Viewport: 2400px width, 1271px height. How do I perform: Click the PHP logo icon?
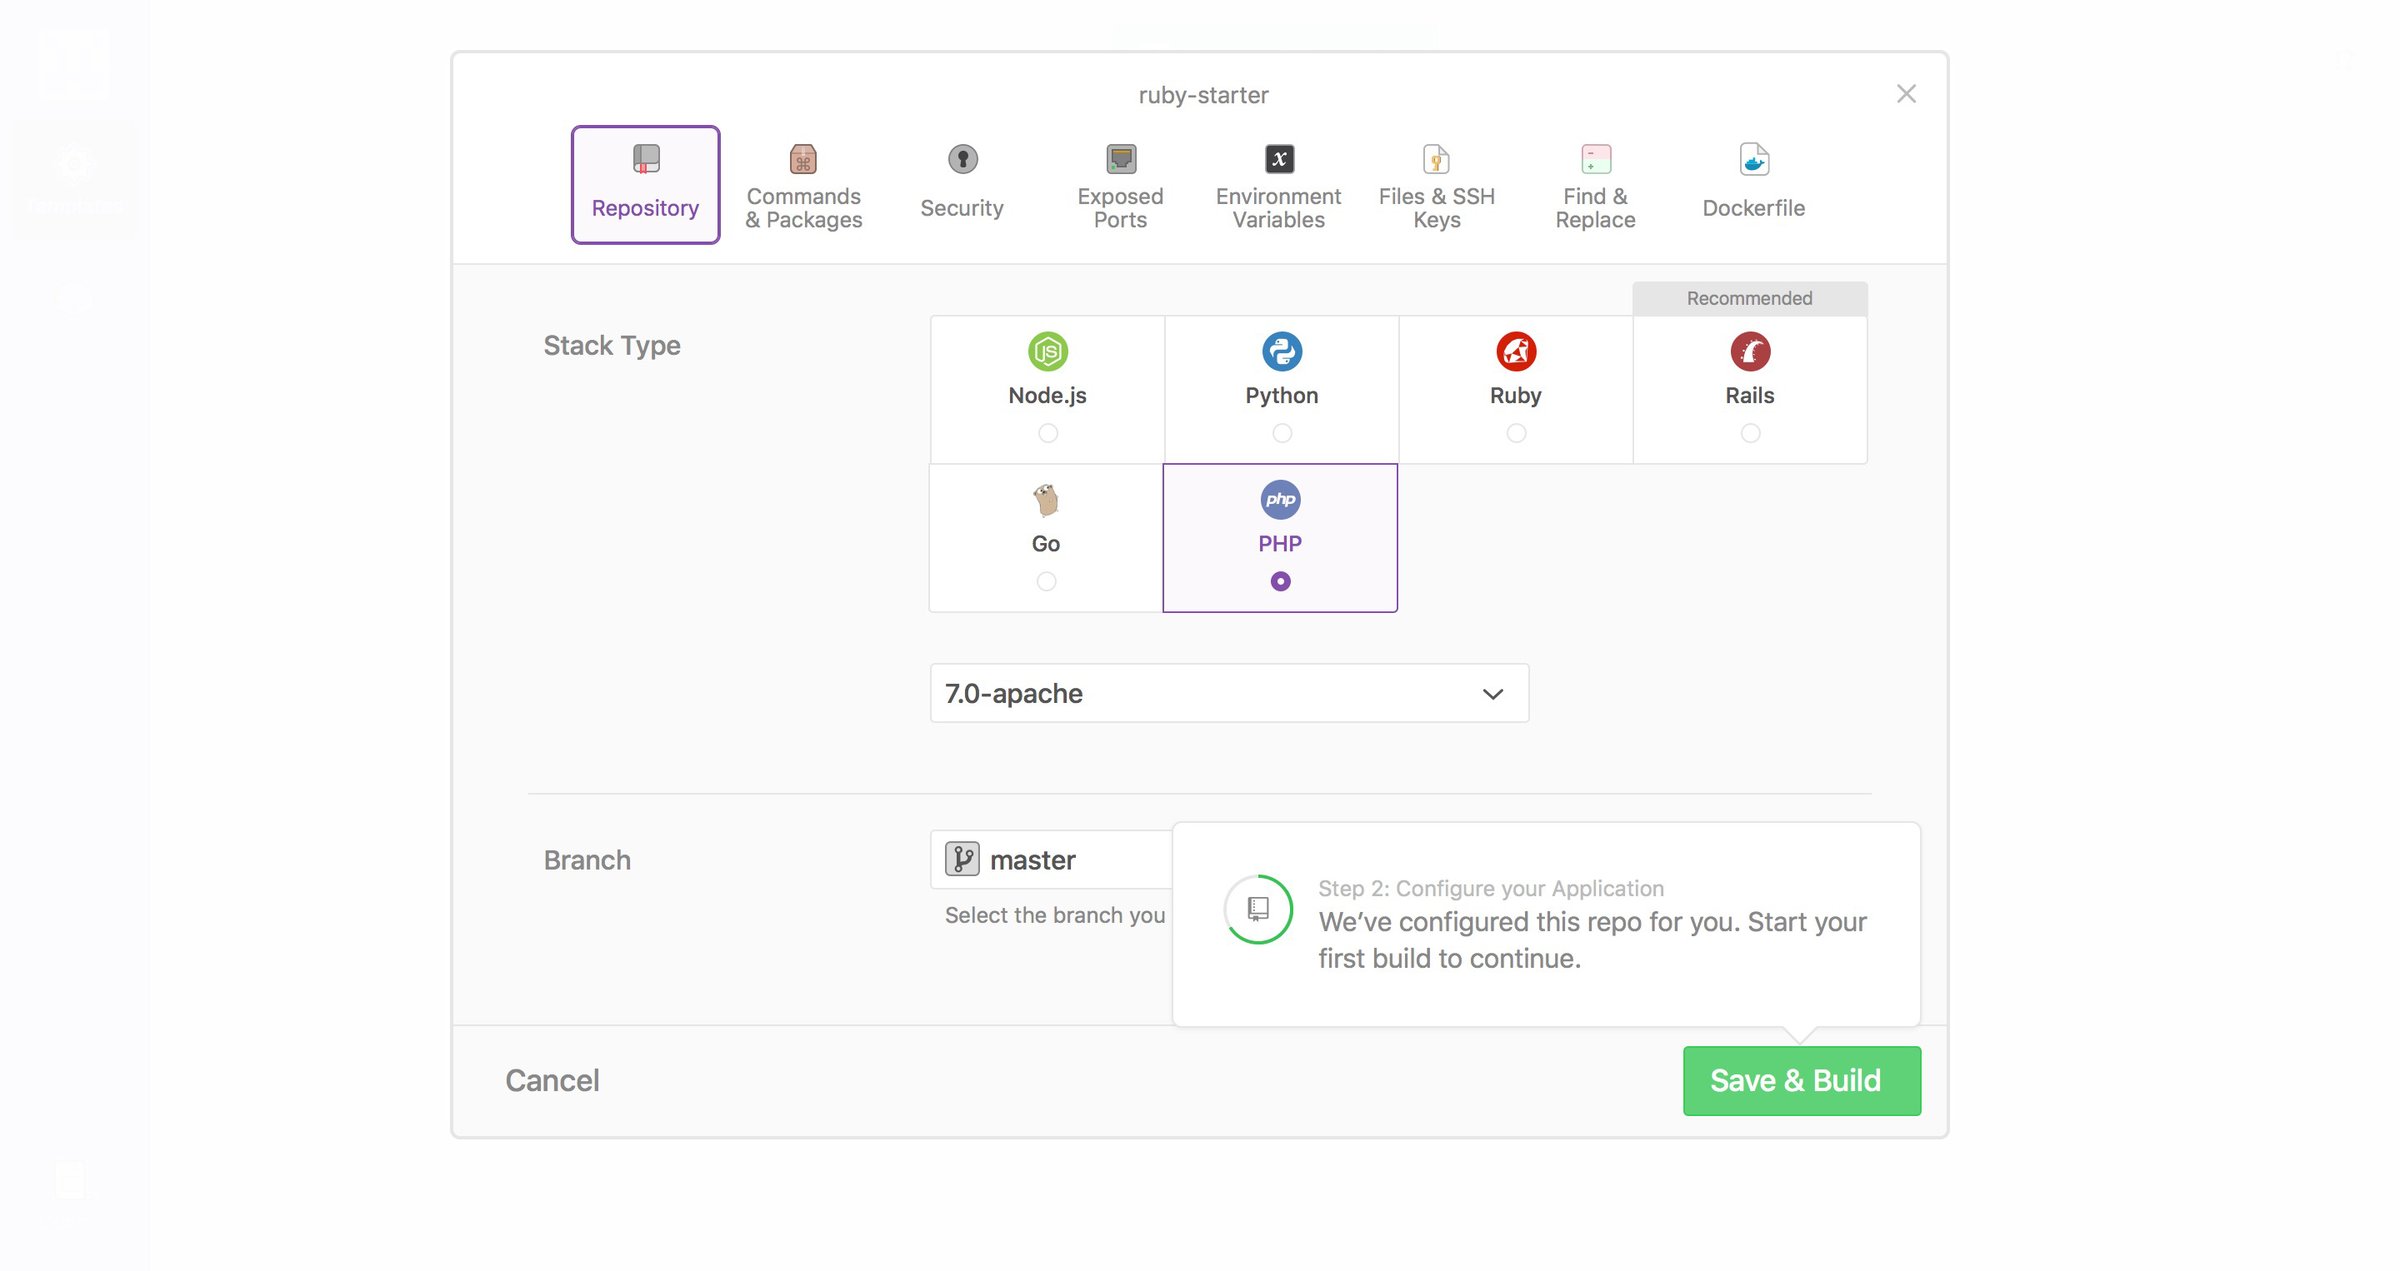[x=1280, y=499]
